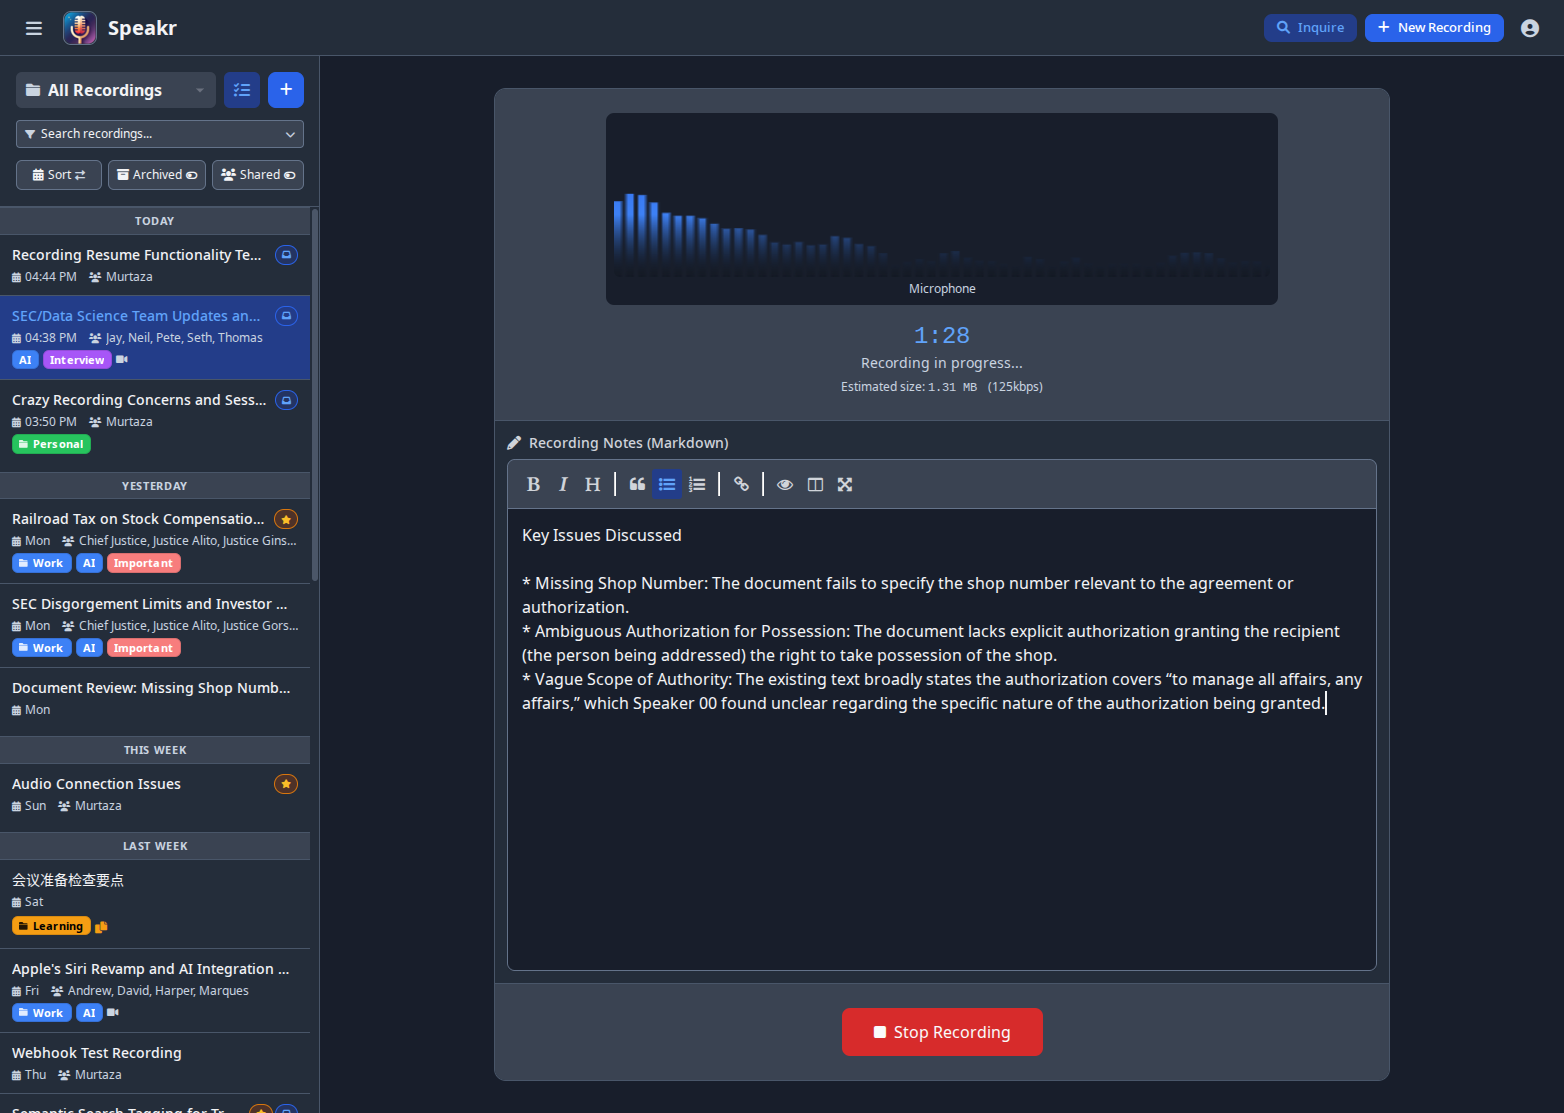Insert a link in notes
The height and width of the screenshot is (1113, 1564).
pos(741,485)
